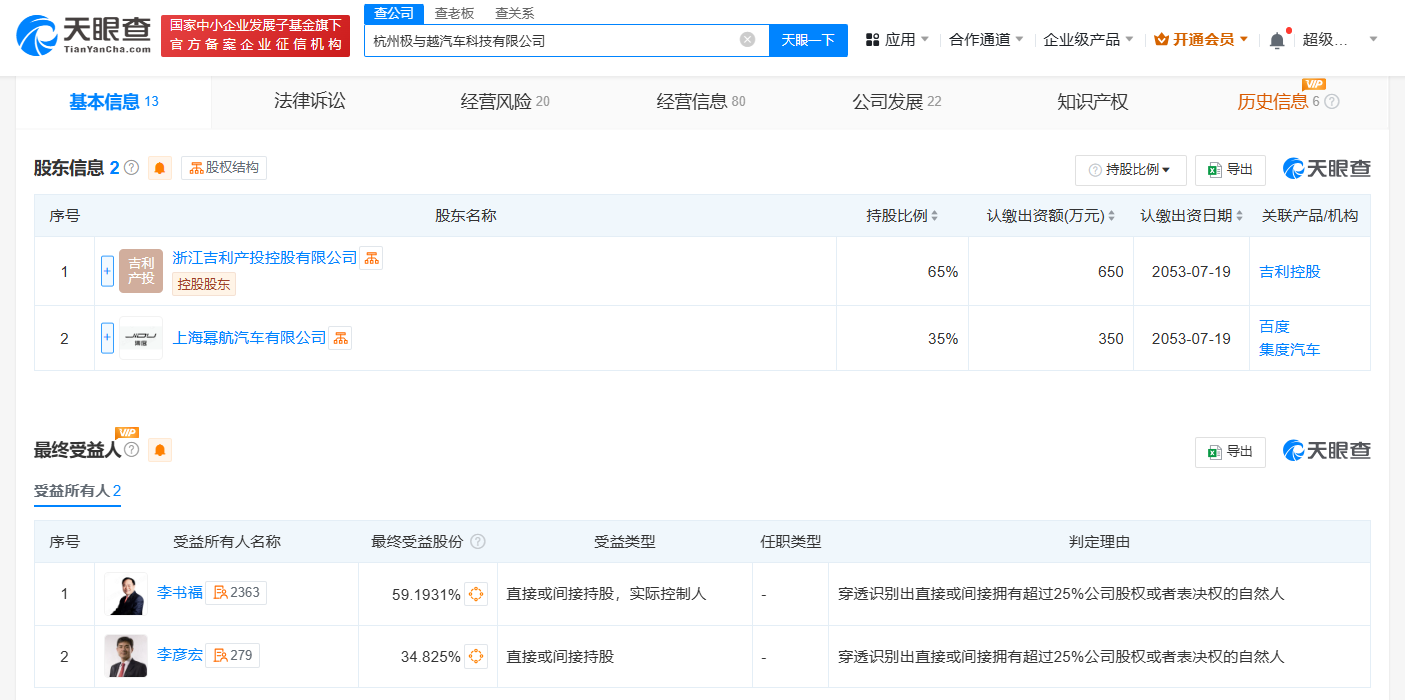Viewport: 1405px width, 700px height.
Task: Select the 34.825% beneficiary share value
Action: (x=430, y=657)
